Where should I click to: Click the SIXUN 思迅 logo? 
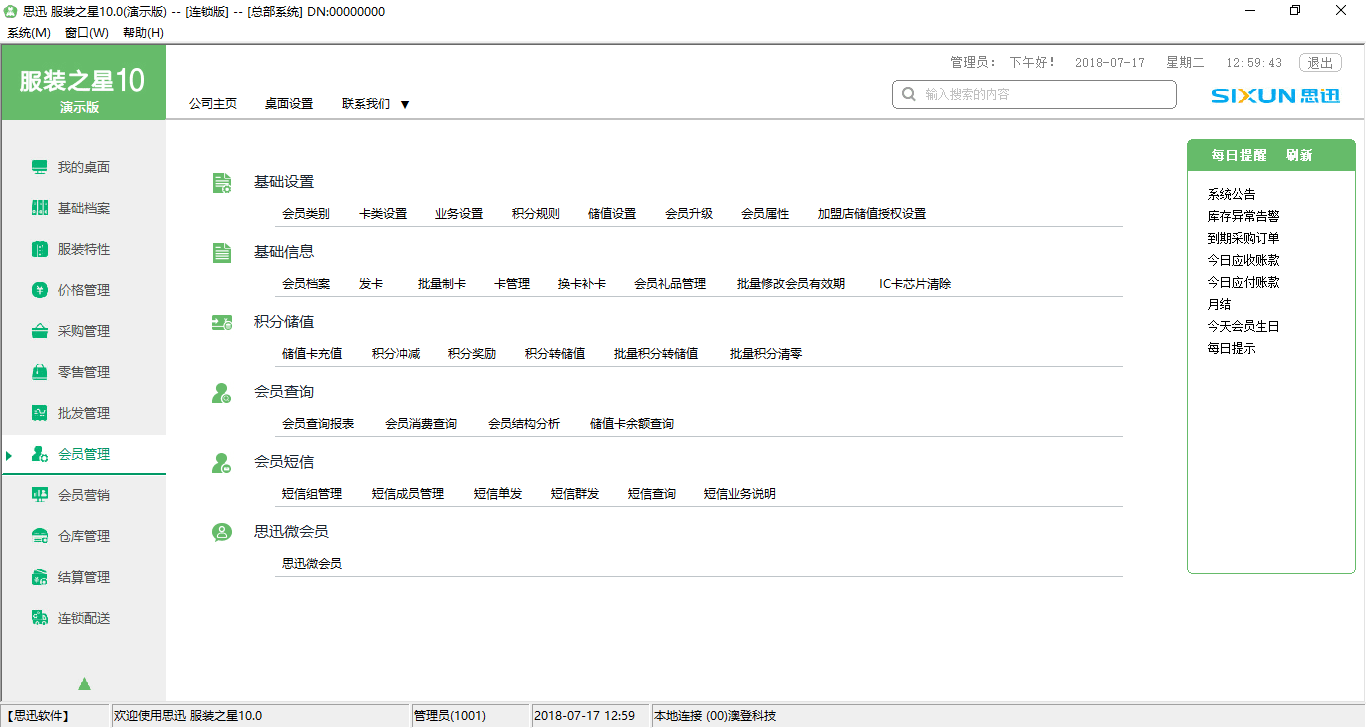coord(1275,95)
